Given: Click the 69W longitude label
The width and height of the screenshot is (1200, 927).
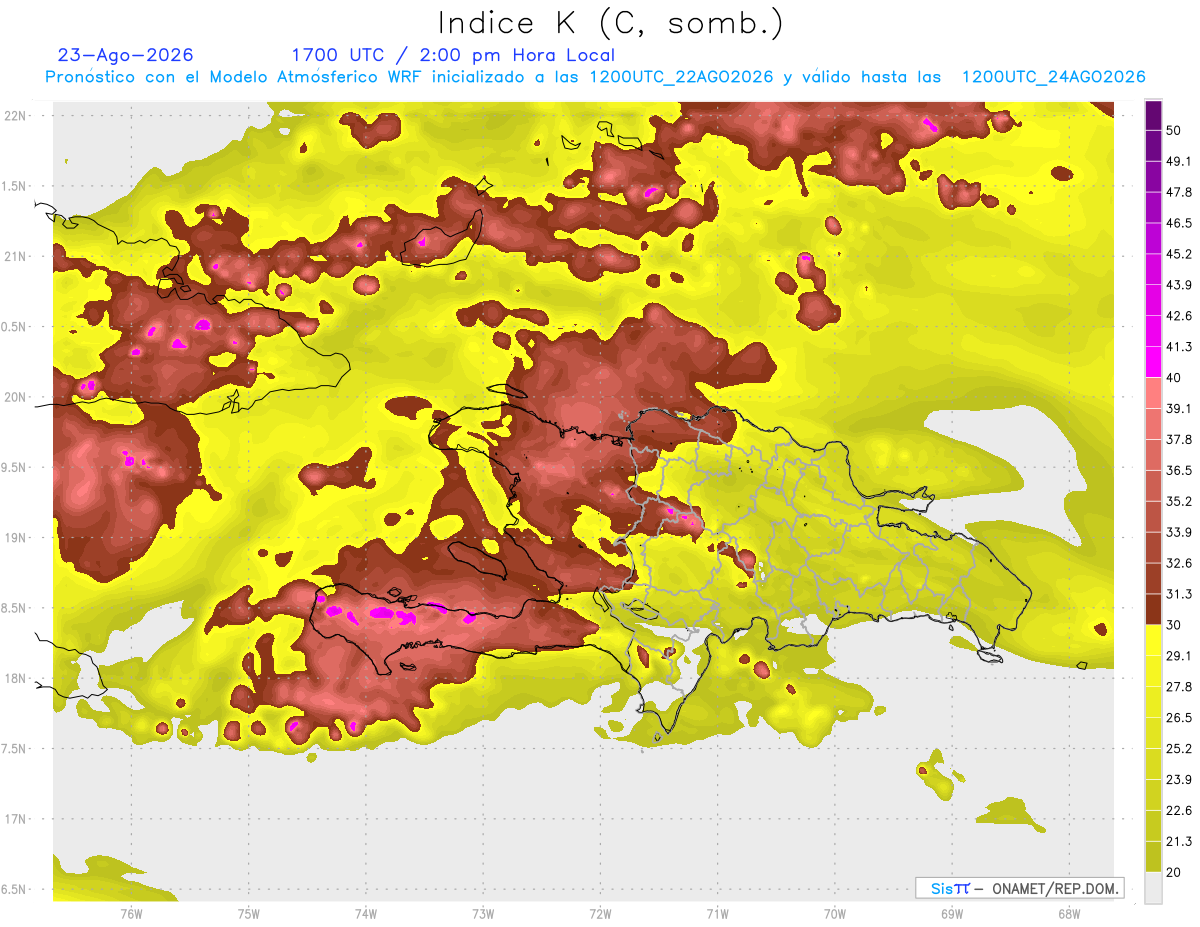Looking at the screenshot, I should pos(951,914).
